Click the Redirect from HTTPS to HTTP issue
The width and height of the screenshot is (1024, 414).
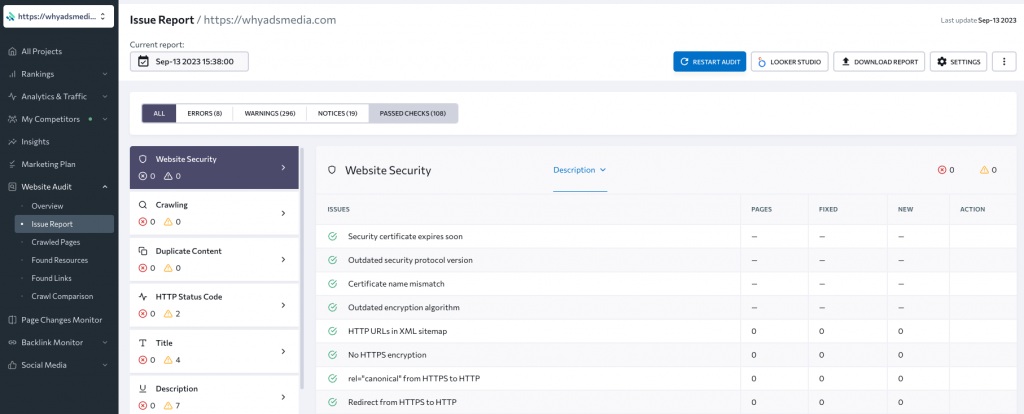tap(402, 402)
